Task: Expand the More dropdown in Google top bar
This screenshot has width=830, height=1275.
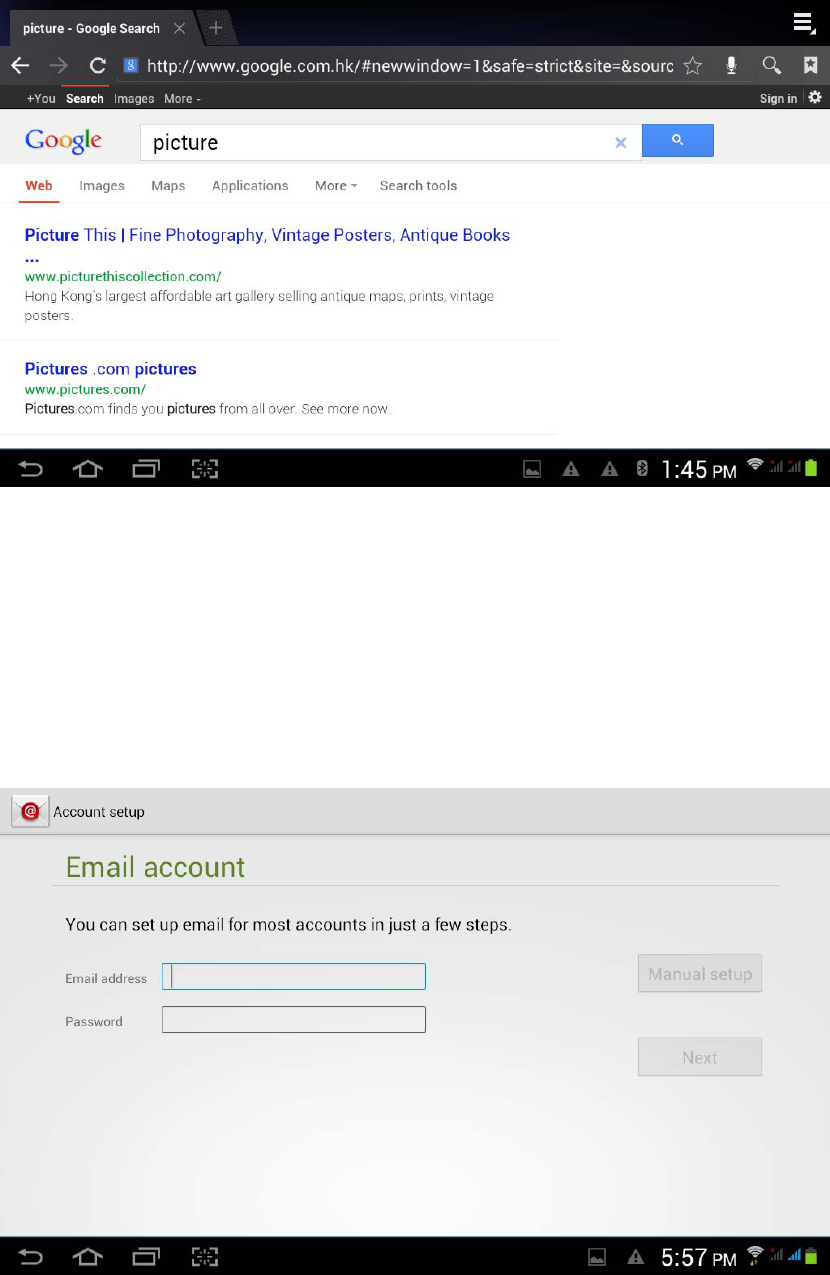Action: pyautogui.click(x=182, y=99)
